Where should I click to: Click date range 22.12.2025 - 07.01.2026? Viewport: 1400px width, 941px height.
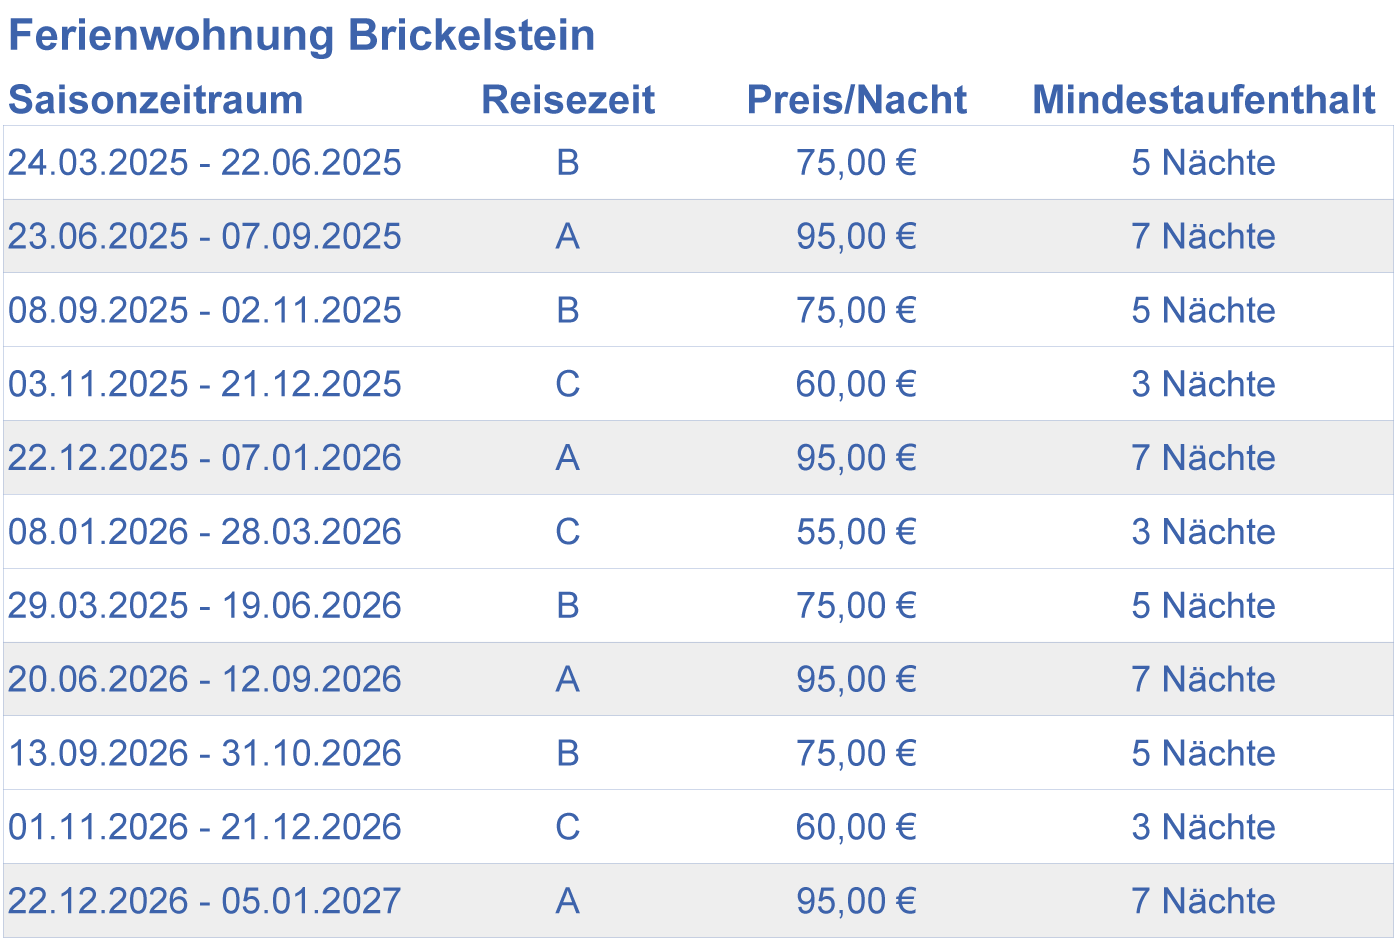pyautogui.click(x=205, y=458)
